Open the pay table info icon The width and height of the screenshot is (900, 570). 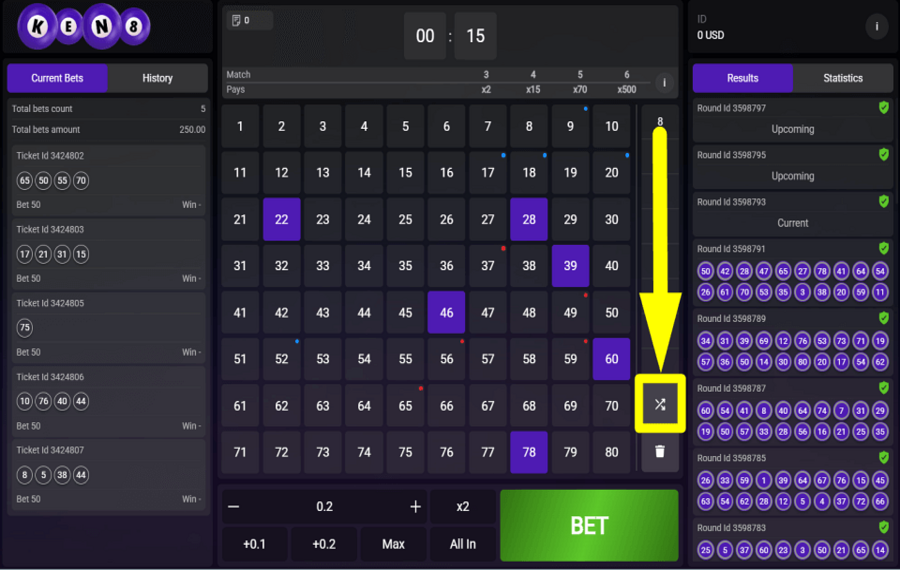(x=664, y=83)
